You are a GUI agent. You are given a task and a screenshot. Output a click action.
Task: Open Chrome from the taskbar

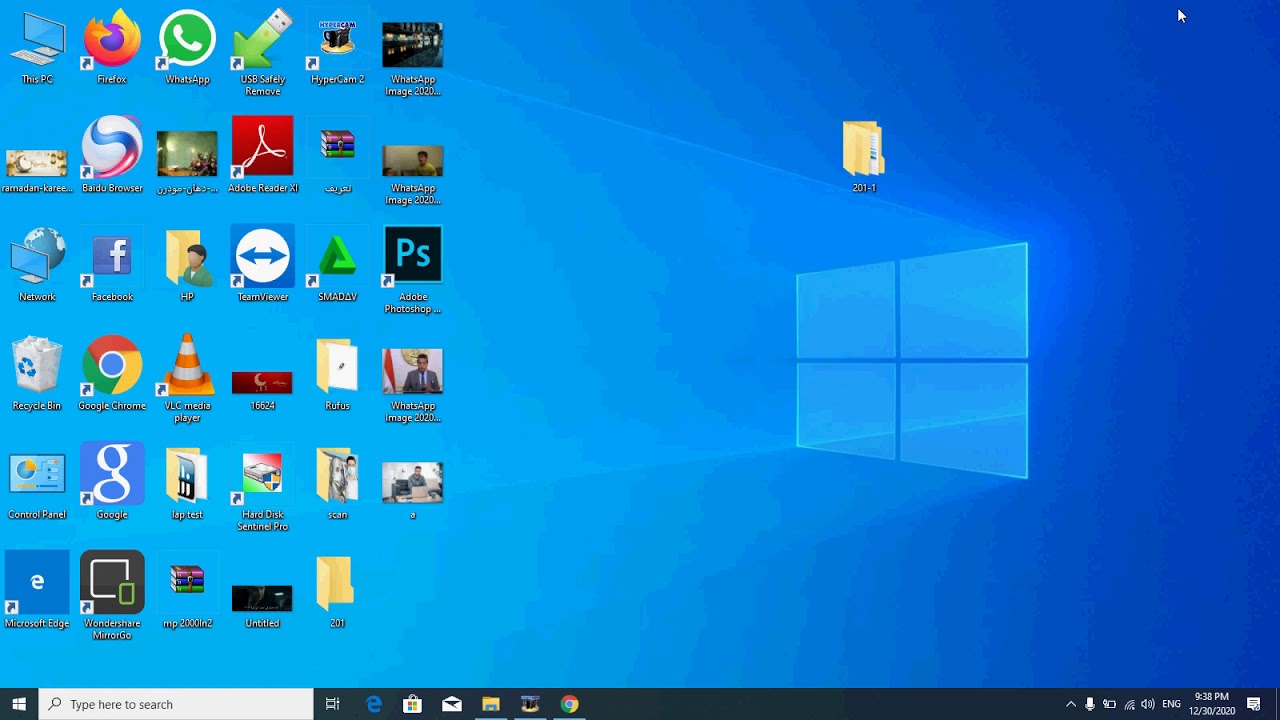point(569,704)
